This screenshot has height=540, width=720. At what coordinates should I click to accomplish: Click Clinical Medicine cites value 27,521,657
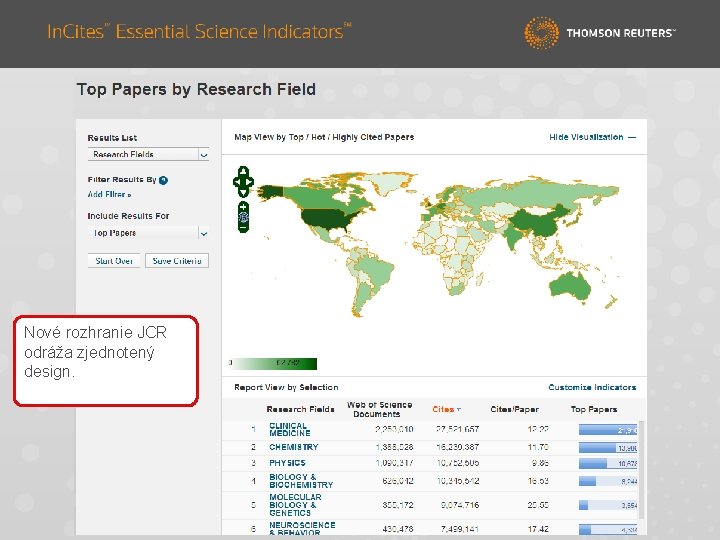point(457,429)
